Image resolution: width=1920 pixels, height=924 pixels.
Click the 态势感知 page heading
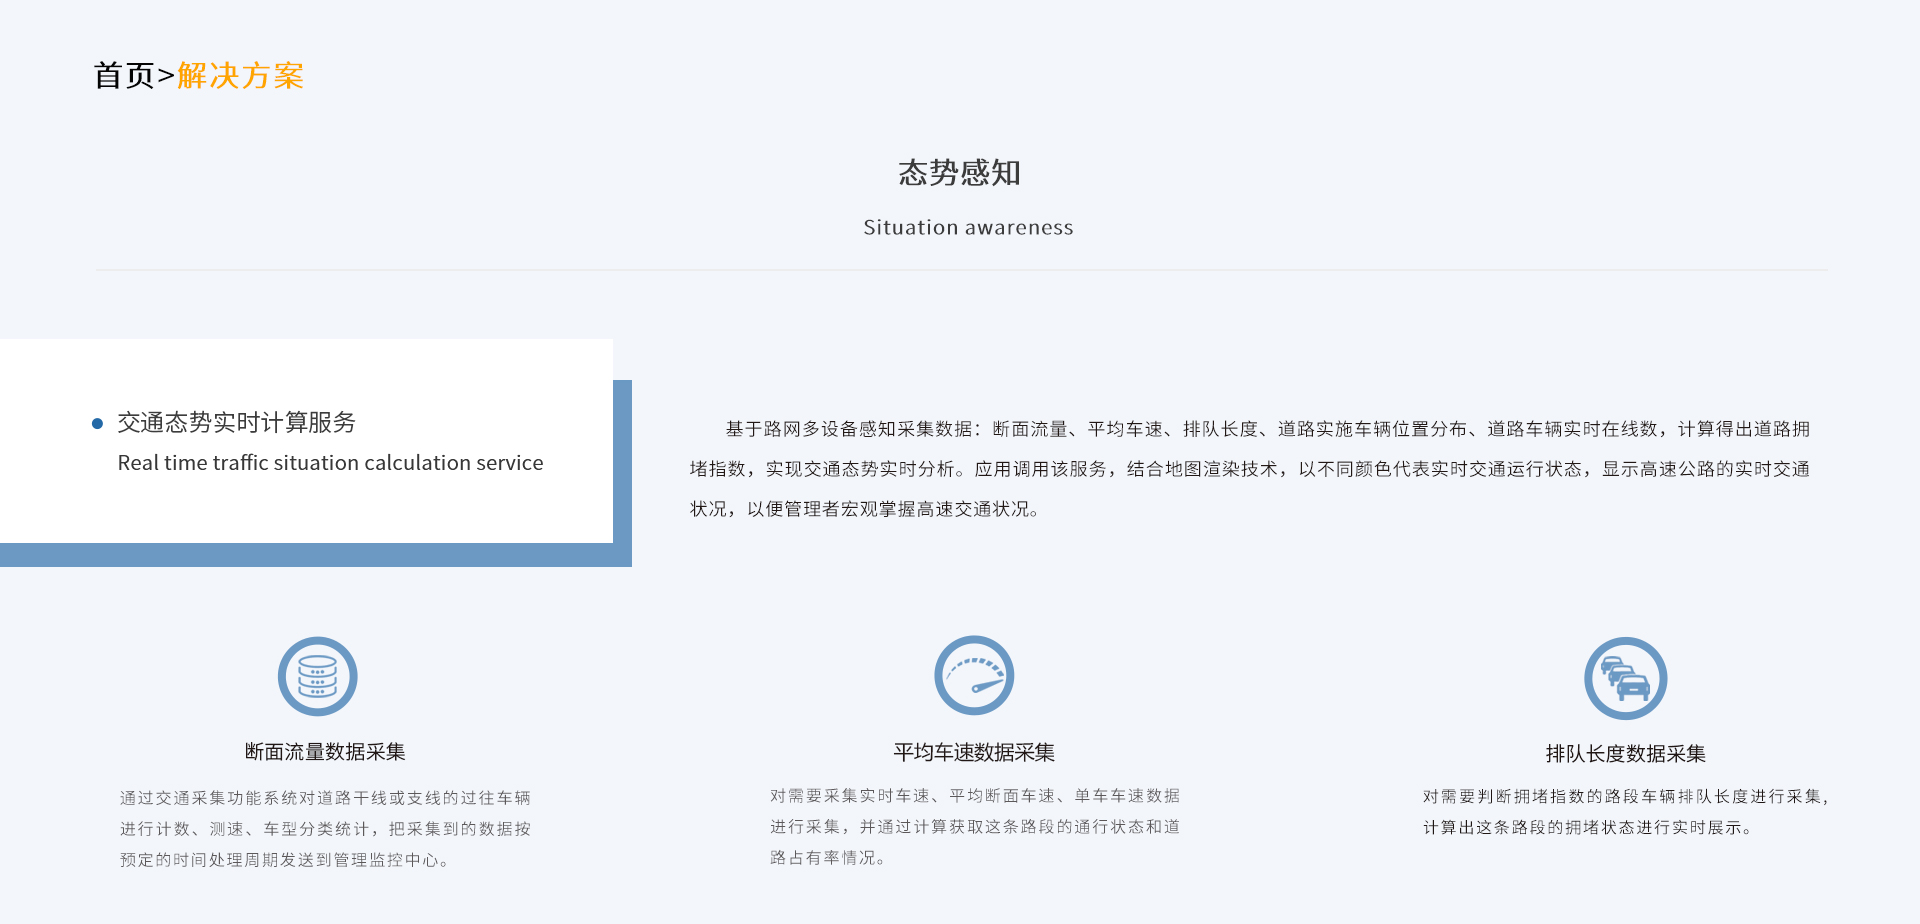[960, 173]
